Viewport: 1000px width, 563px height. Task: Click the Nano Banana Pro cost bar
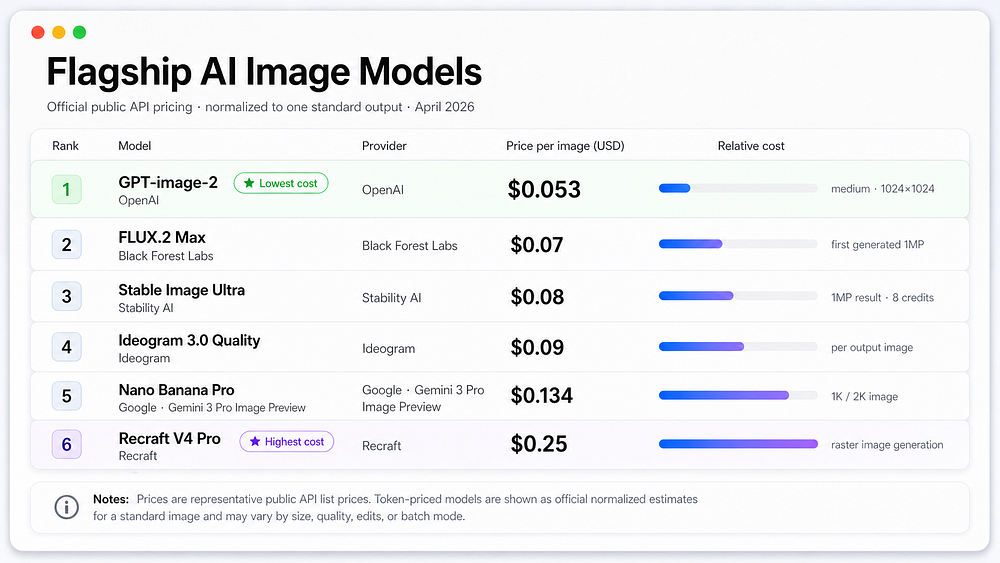(x=738, y=395)
